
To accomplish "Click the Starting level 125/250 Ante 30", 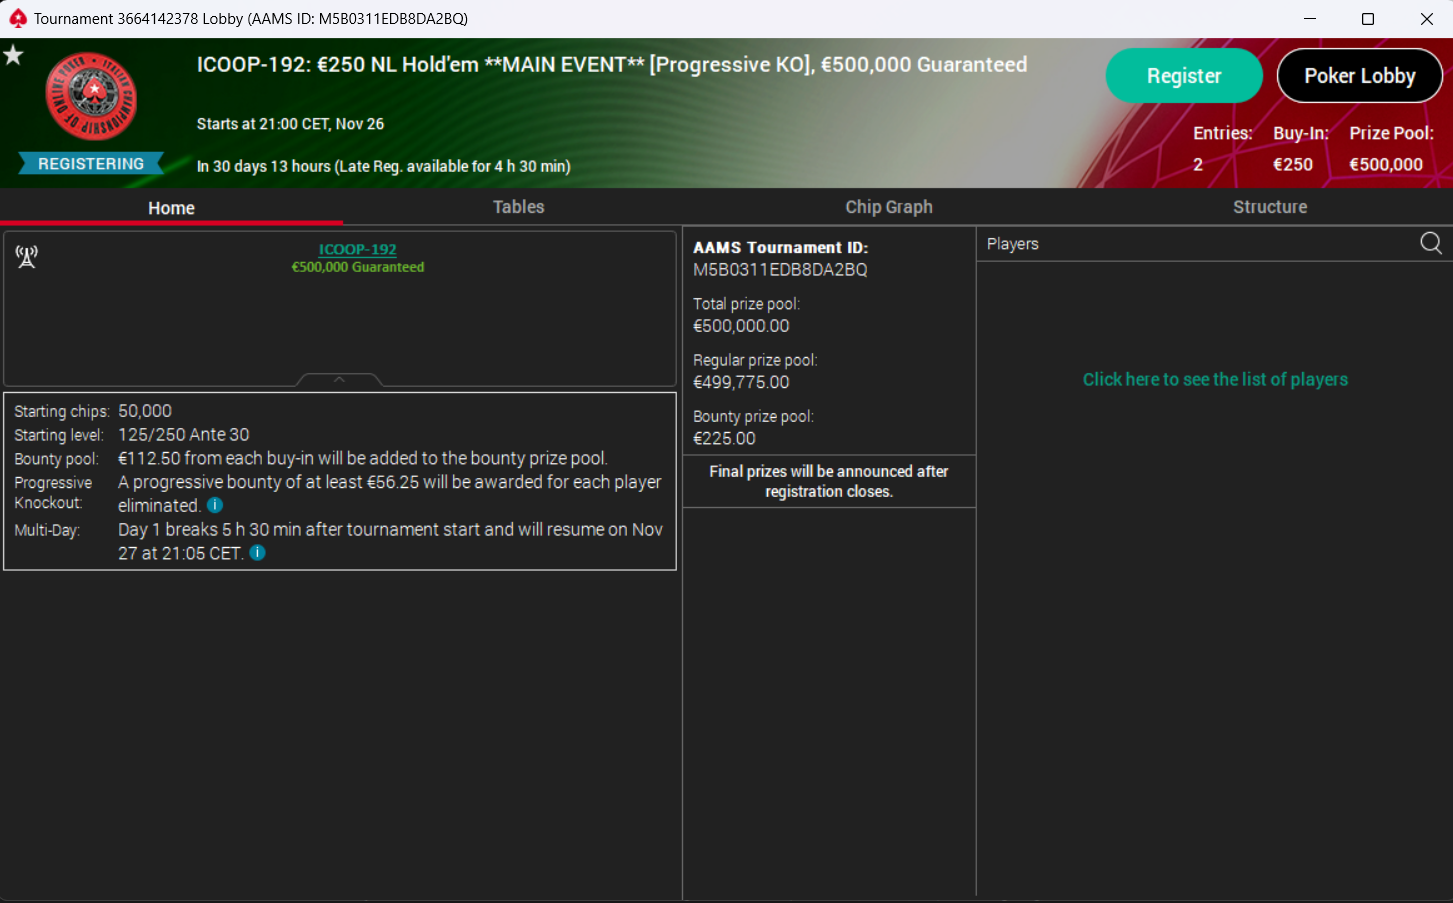I will pyautogui.click(x=184, y=435).
